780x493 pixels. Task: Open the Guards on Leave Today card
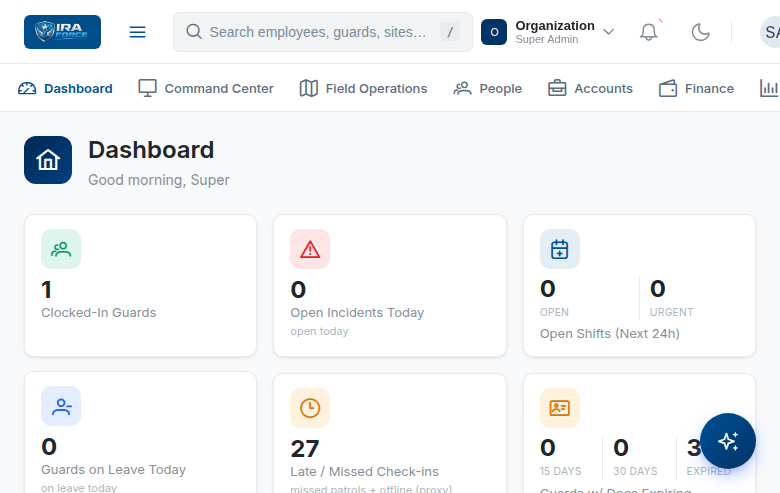tap(140, 433)
